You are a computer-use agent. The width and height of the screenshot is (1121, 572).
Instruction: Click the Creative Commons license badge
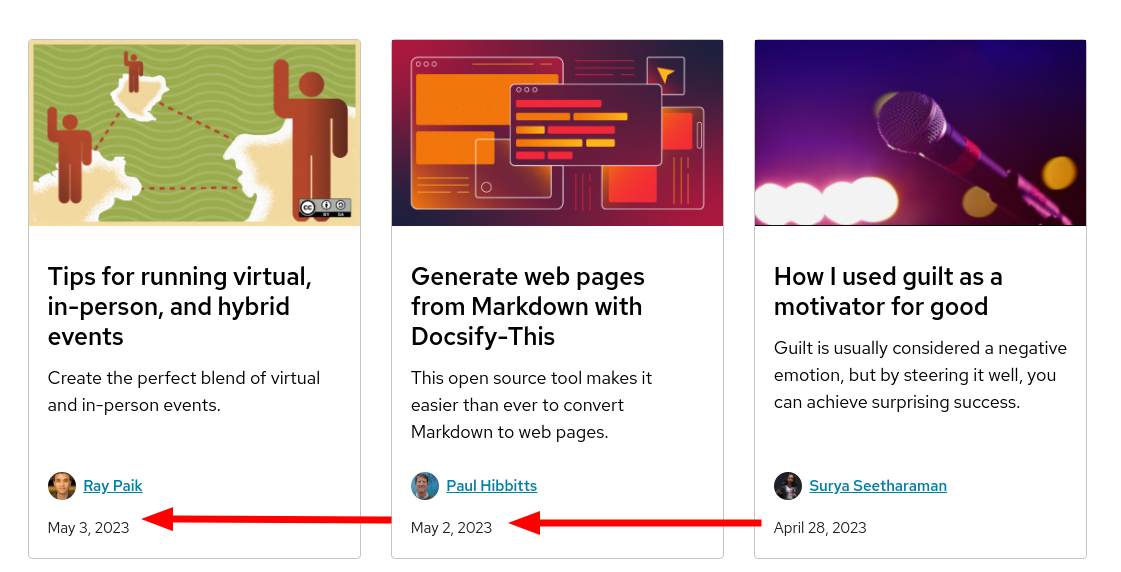(325, 208)
